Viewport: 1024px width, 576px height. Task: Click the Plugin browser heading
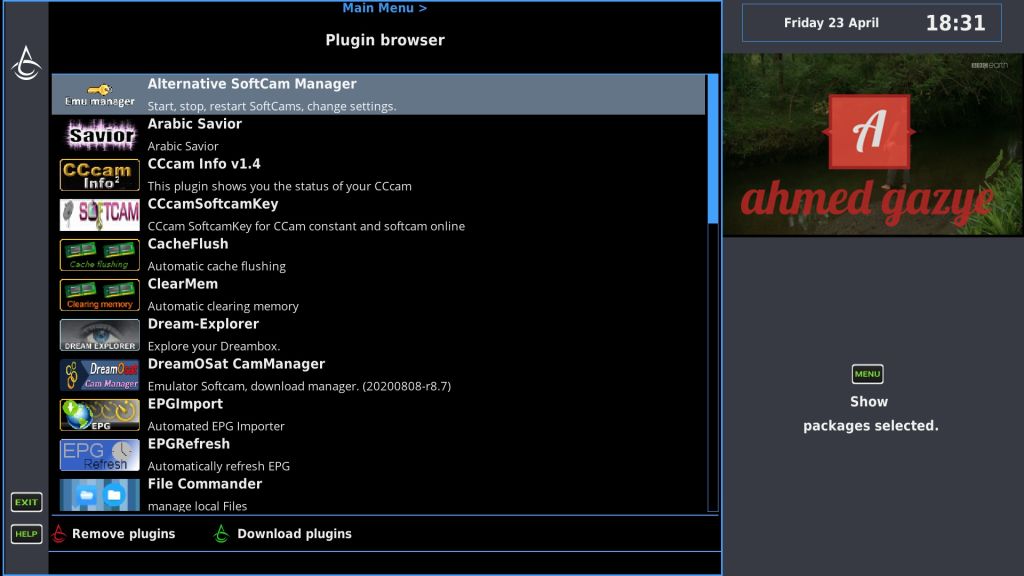385,40
